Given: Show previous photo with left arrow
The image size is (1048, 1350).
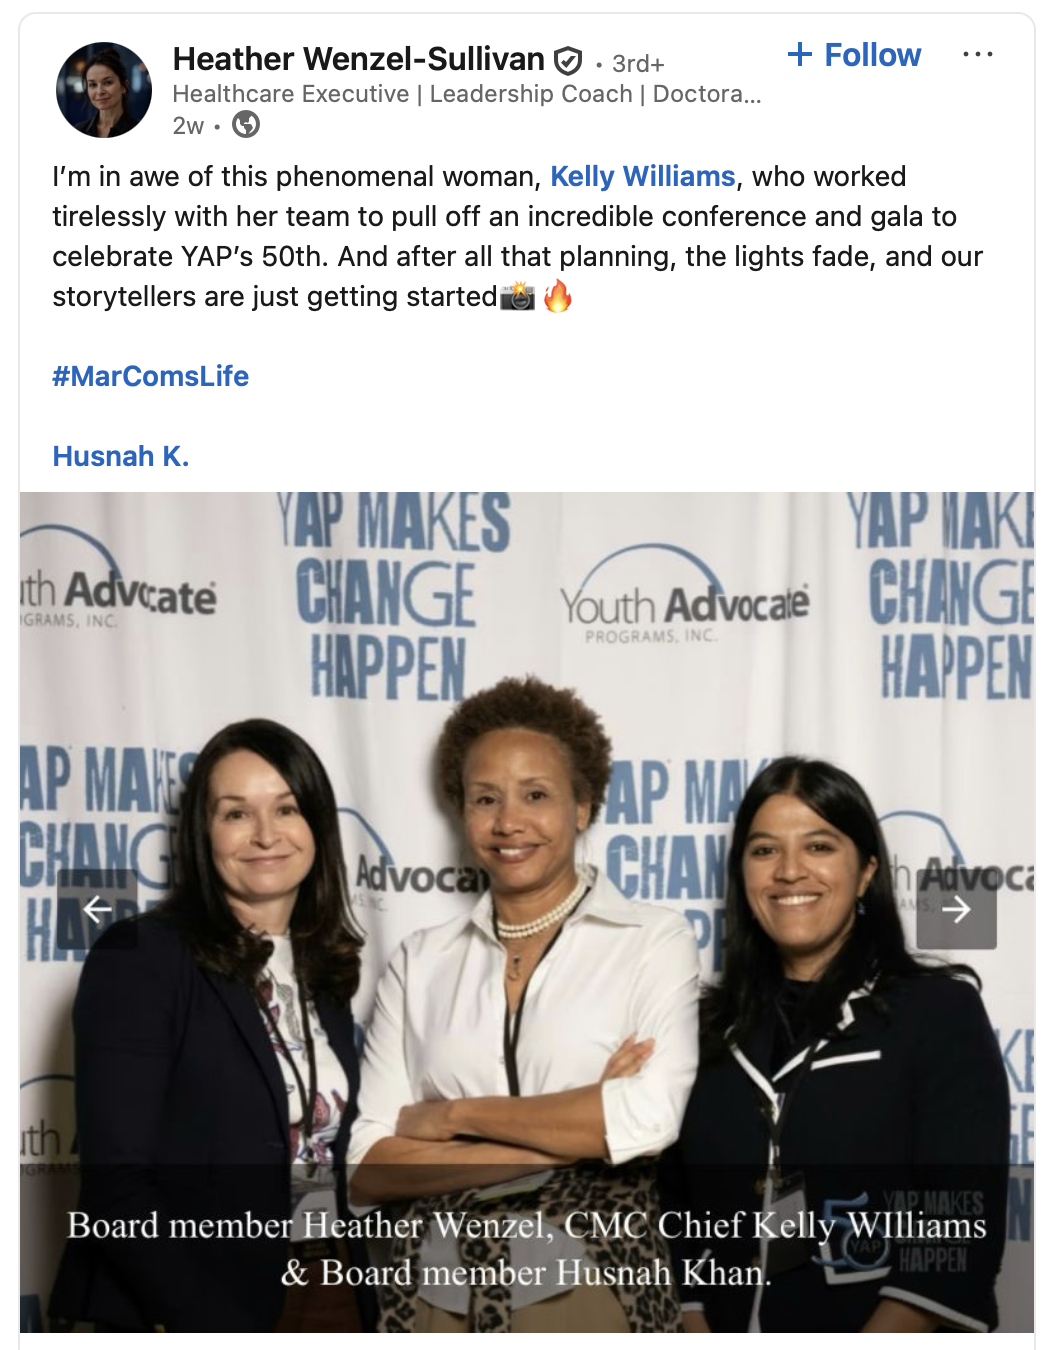Looking at the screenshot, I should (x=97, y=909).
